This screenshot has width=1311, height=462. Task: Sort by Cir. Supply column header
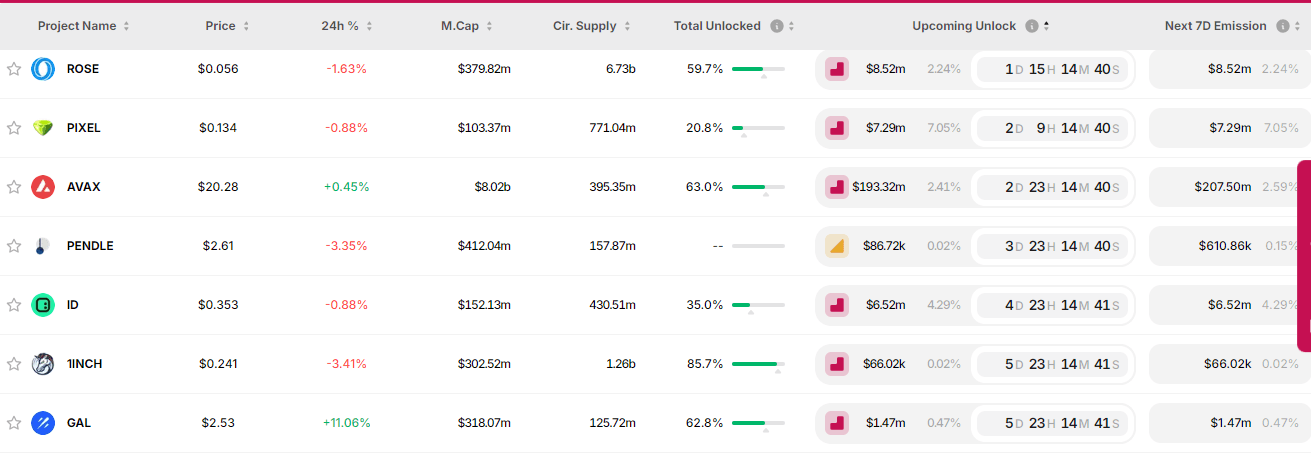click(x=591, y=26)
